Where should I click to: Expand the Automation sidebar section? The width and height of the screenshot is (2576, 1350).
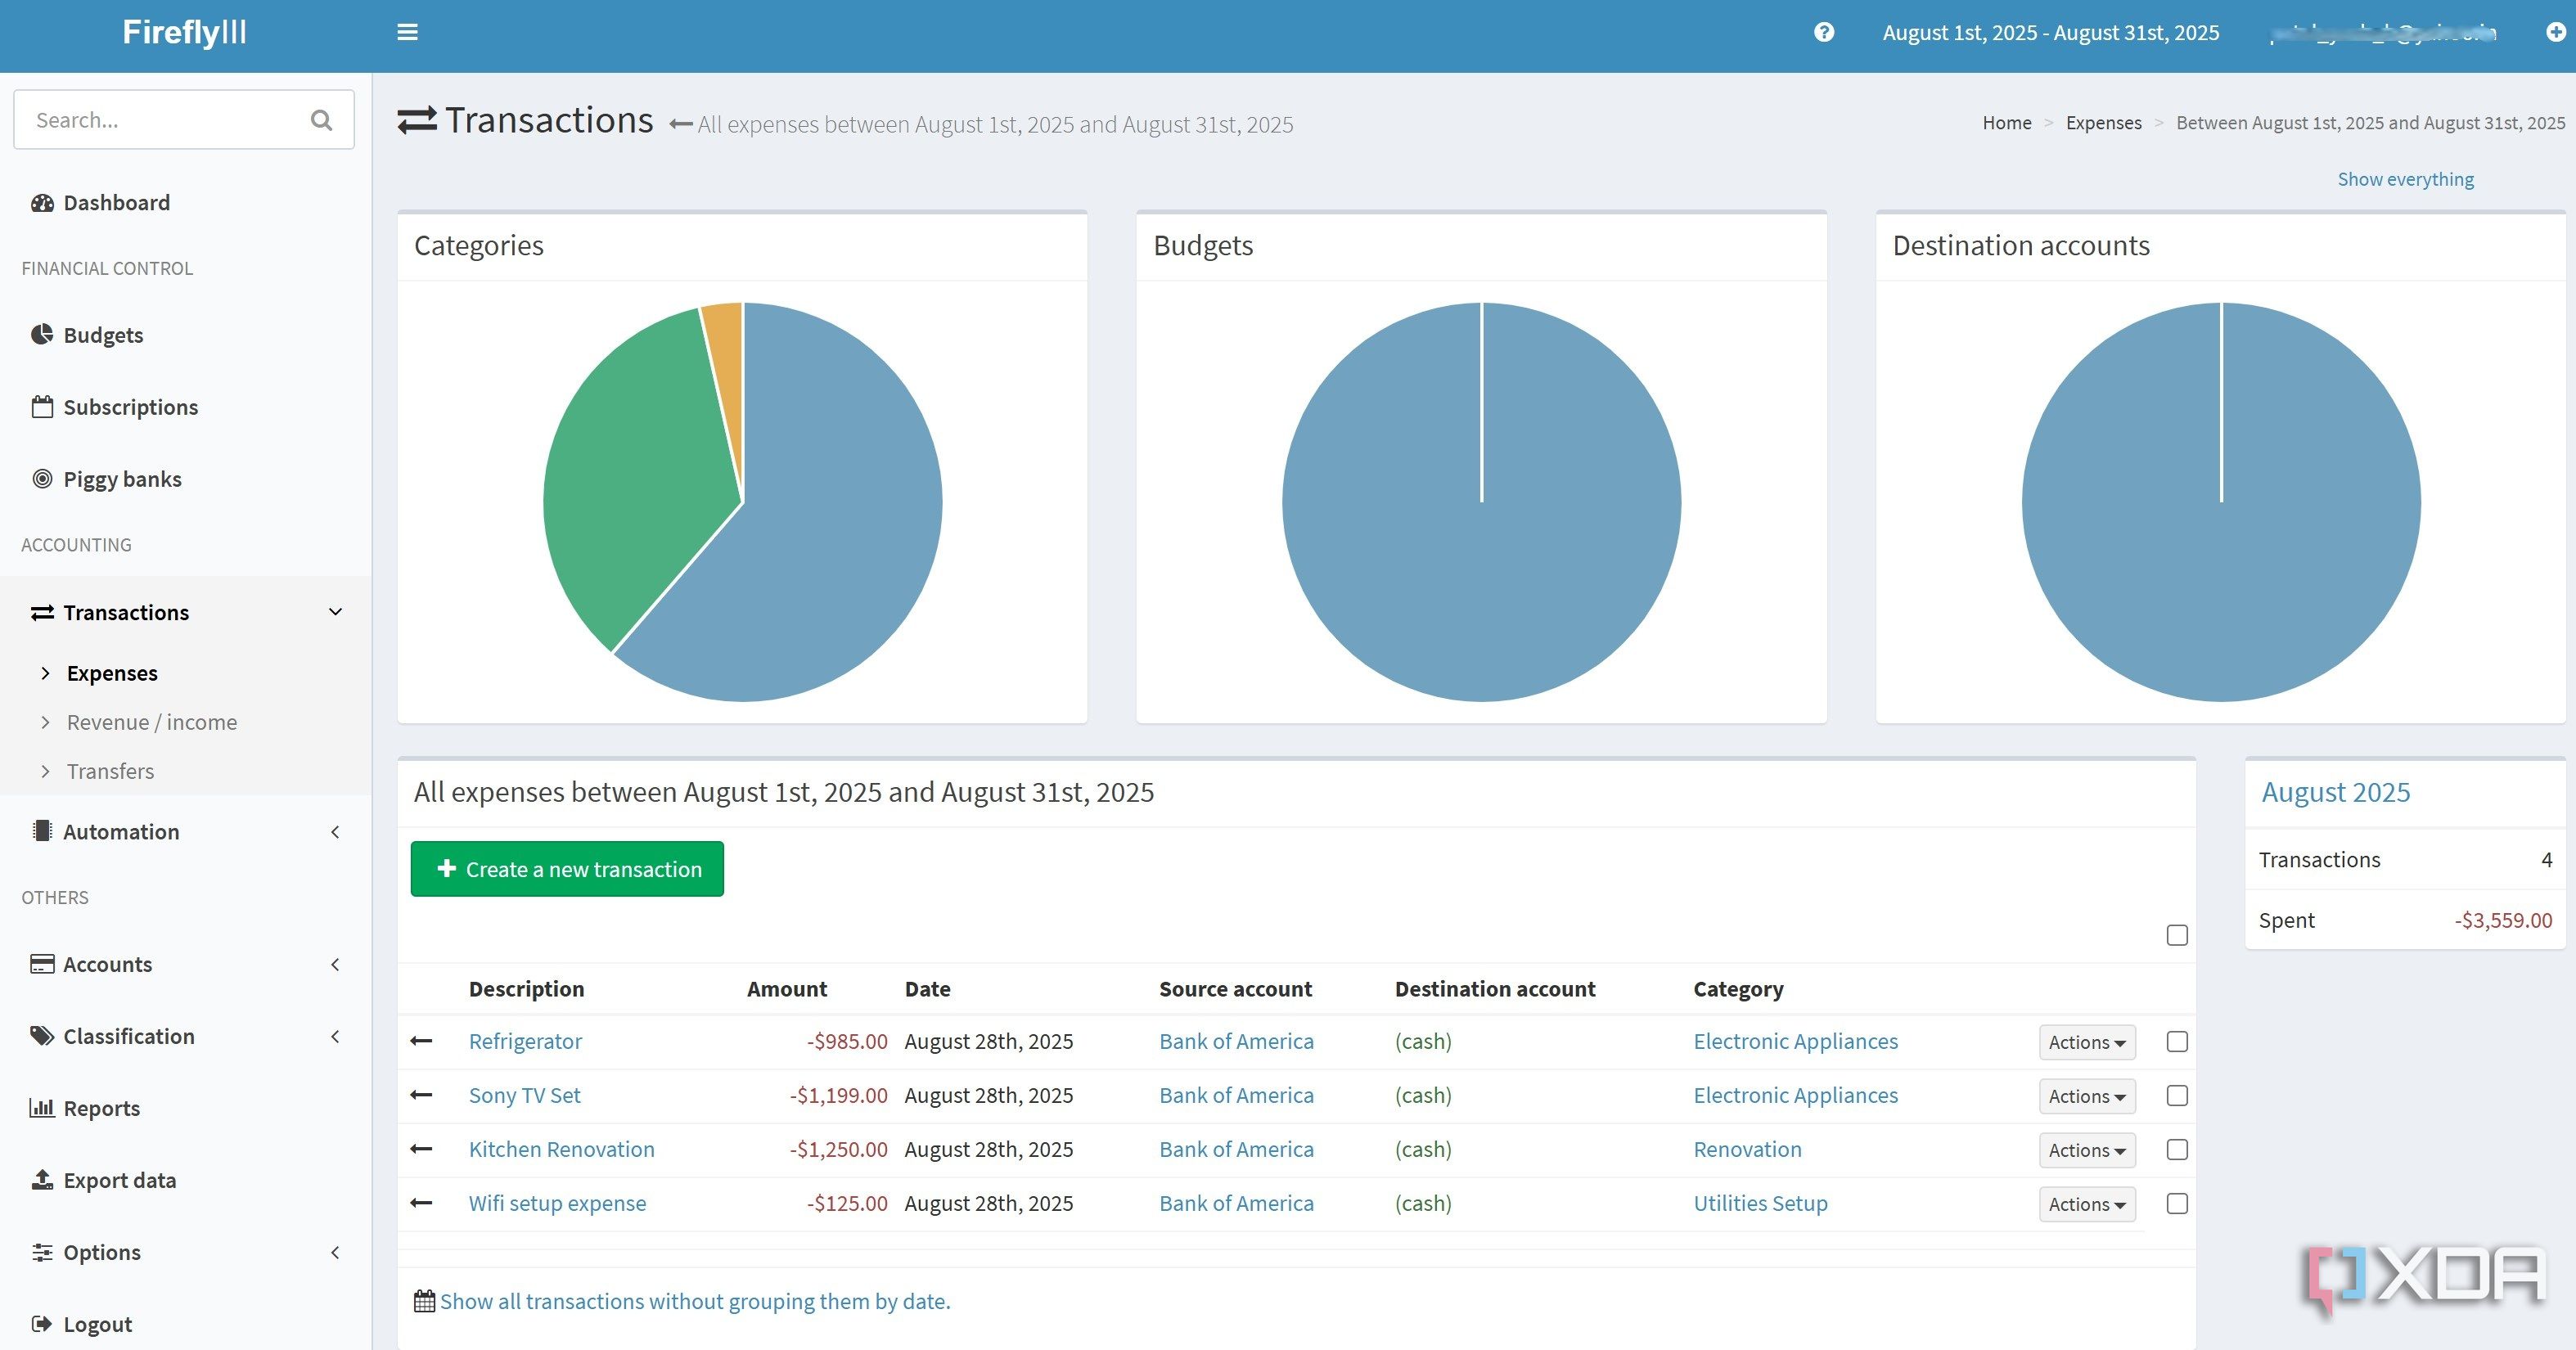coord(186,832)
